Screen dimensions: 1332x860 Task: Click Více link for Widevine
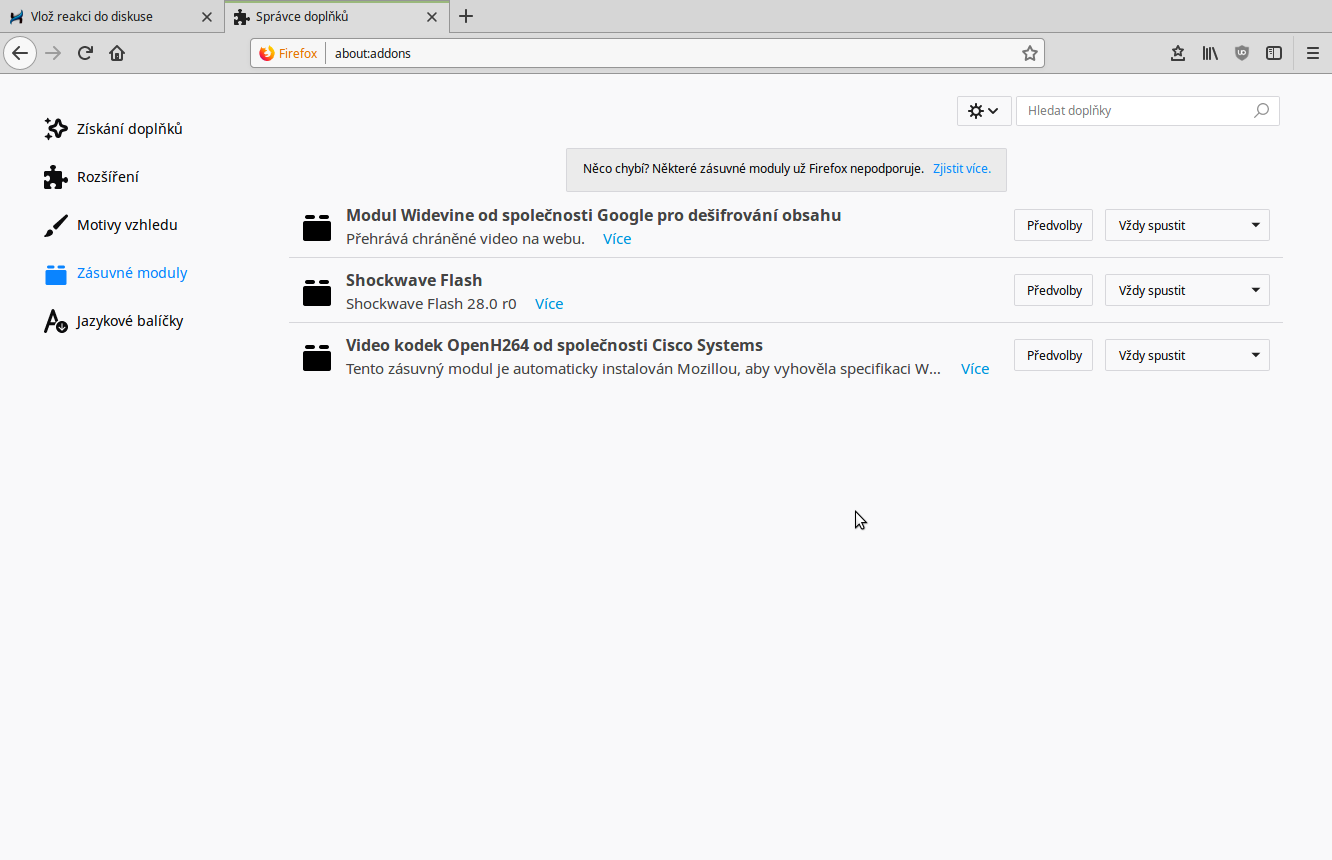coord(617,239)
